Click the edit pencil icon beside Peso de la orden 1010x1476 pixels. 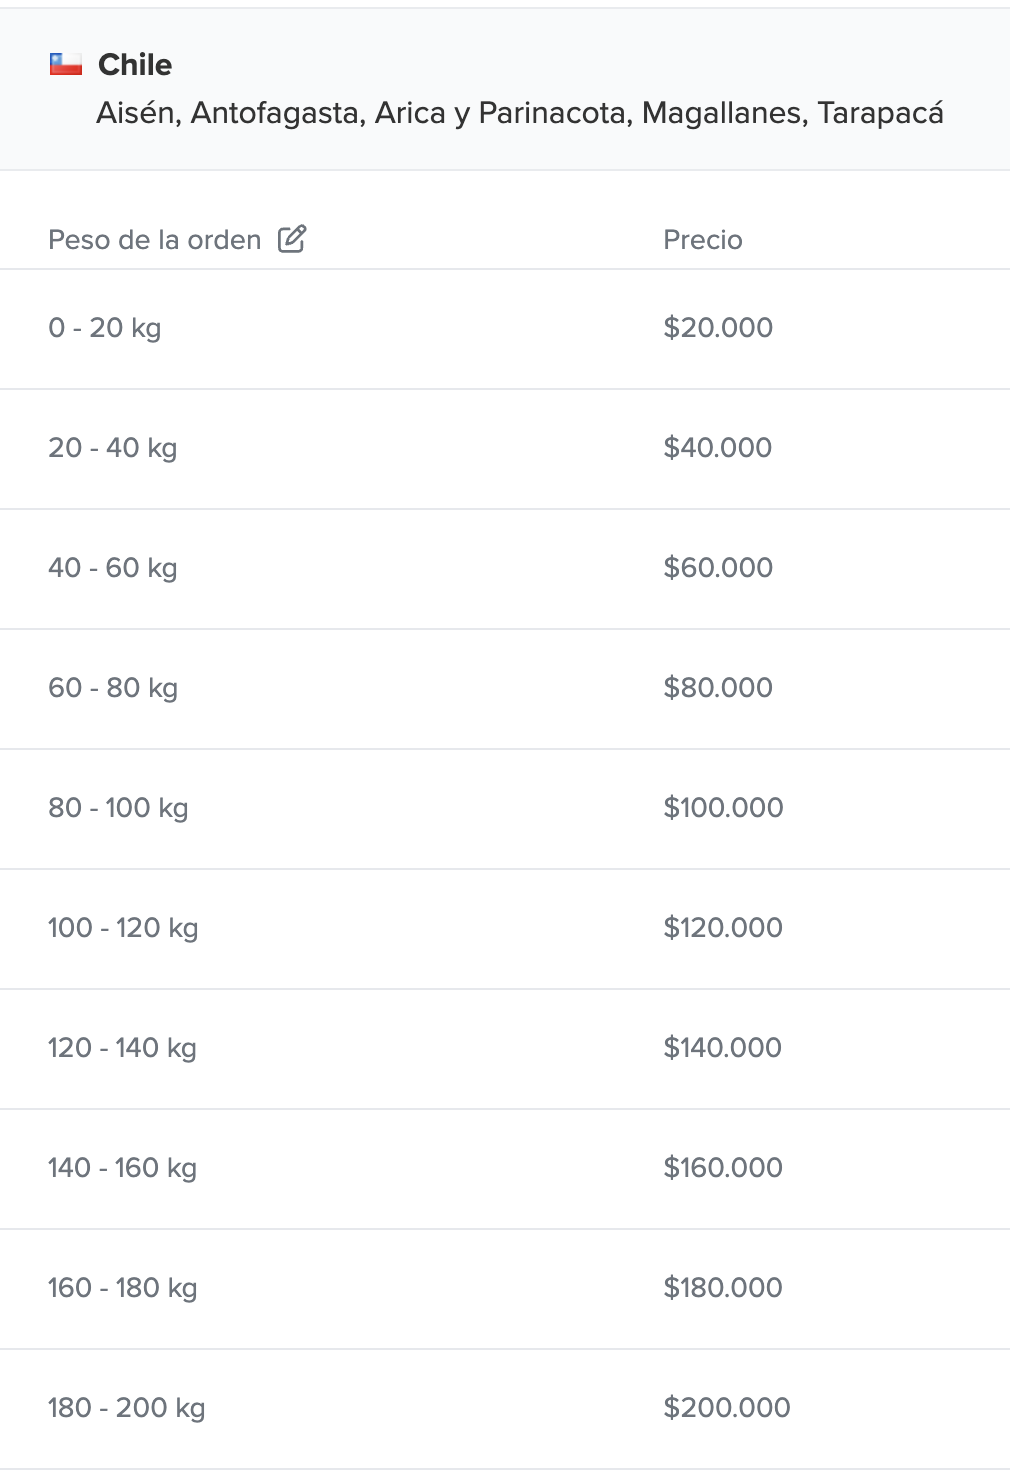[292, 239]
